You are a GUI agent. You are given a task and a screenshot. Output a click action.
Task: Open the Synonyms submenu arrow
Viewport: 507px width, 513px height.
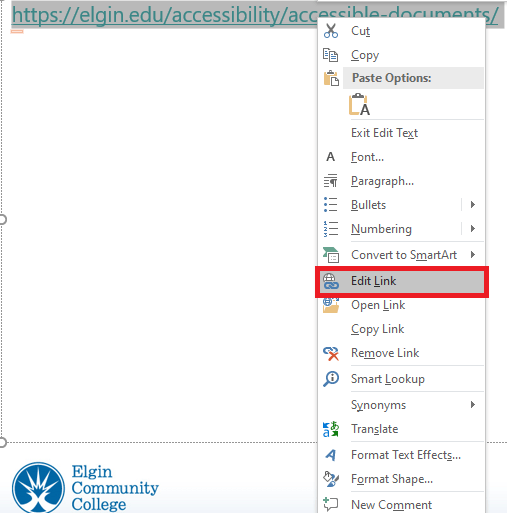click(x=472, y=405)
